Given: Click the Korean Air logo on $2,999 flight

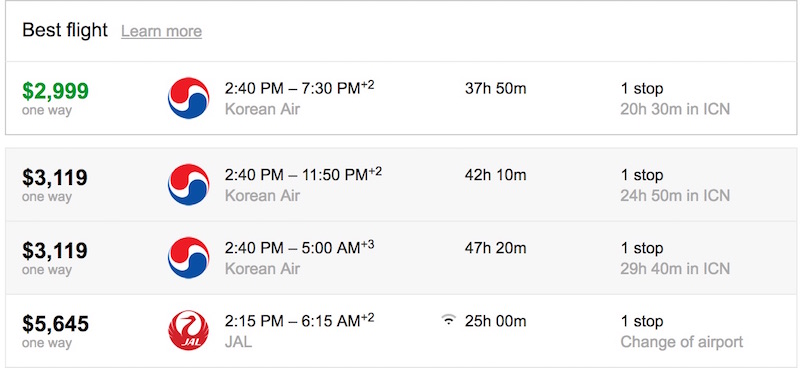Looking at the screenshot, I should click(x=188, y=98).
